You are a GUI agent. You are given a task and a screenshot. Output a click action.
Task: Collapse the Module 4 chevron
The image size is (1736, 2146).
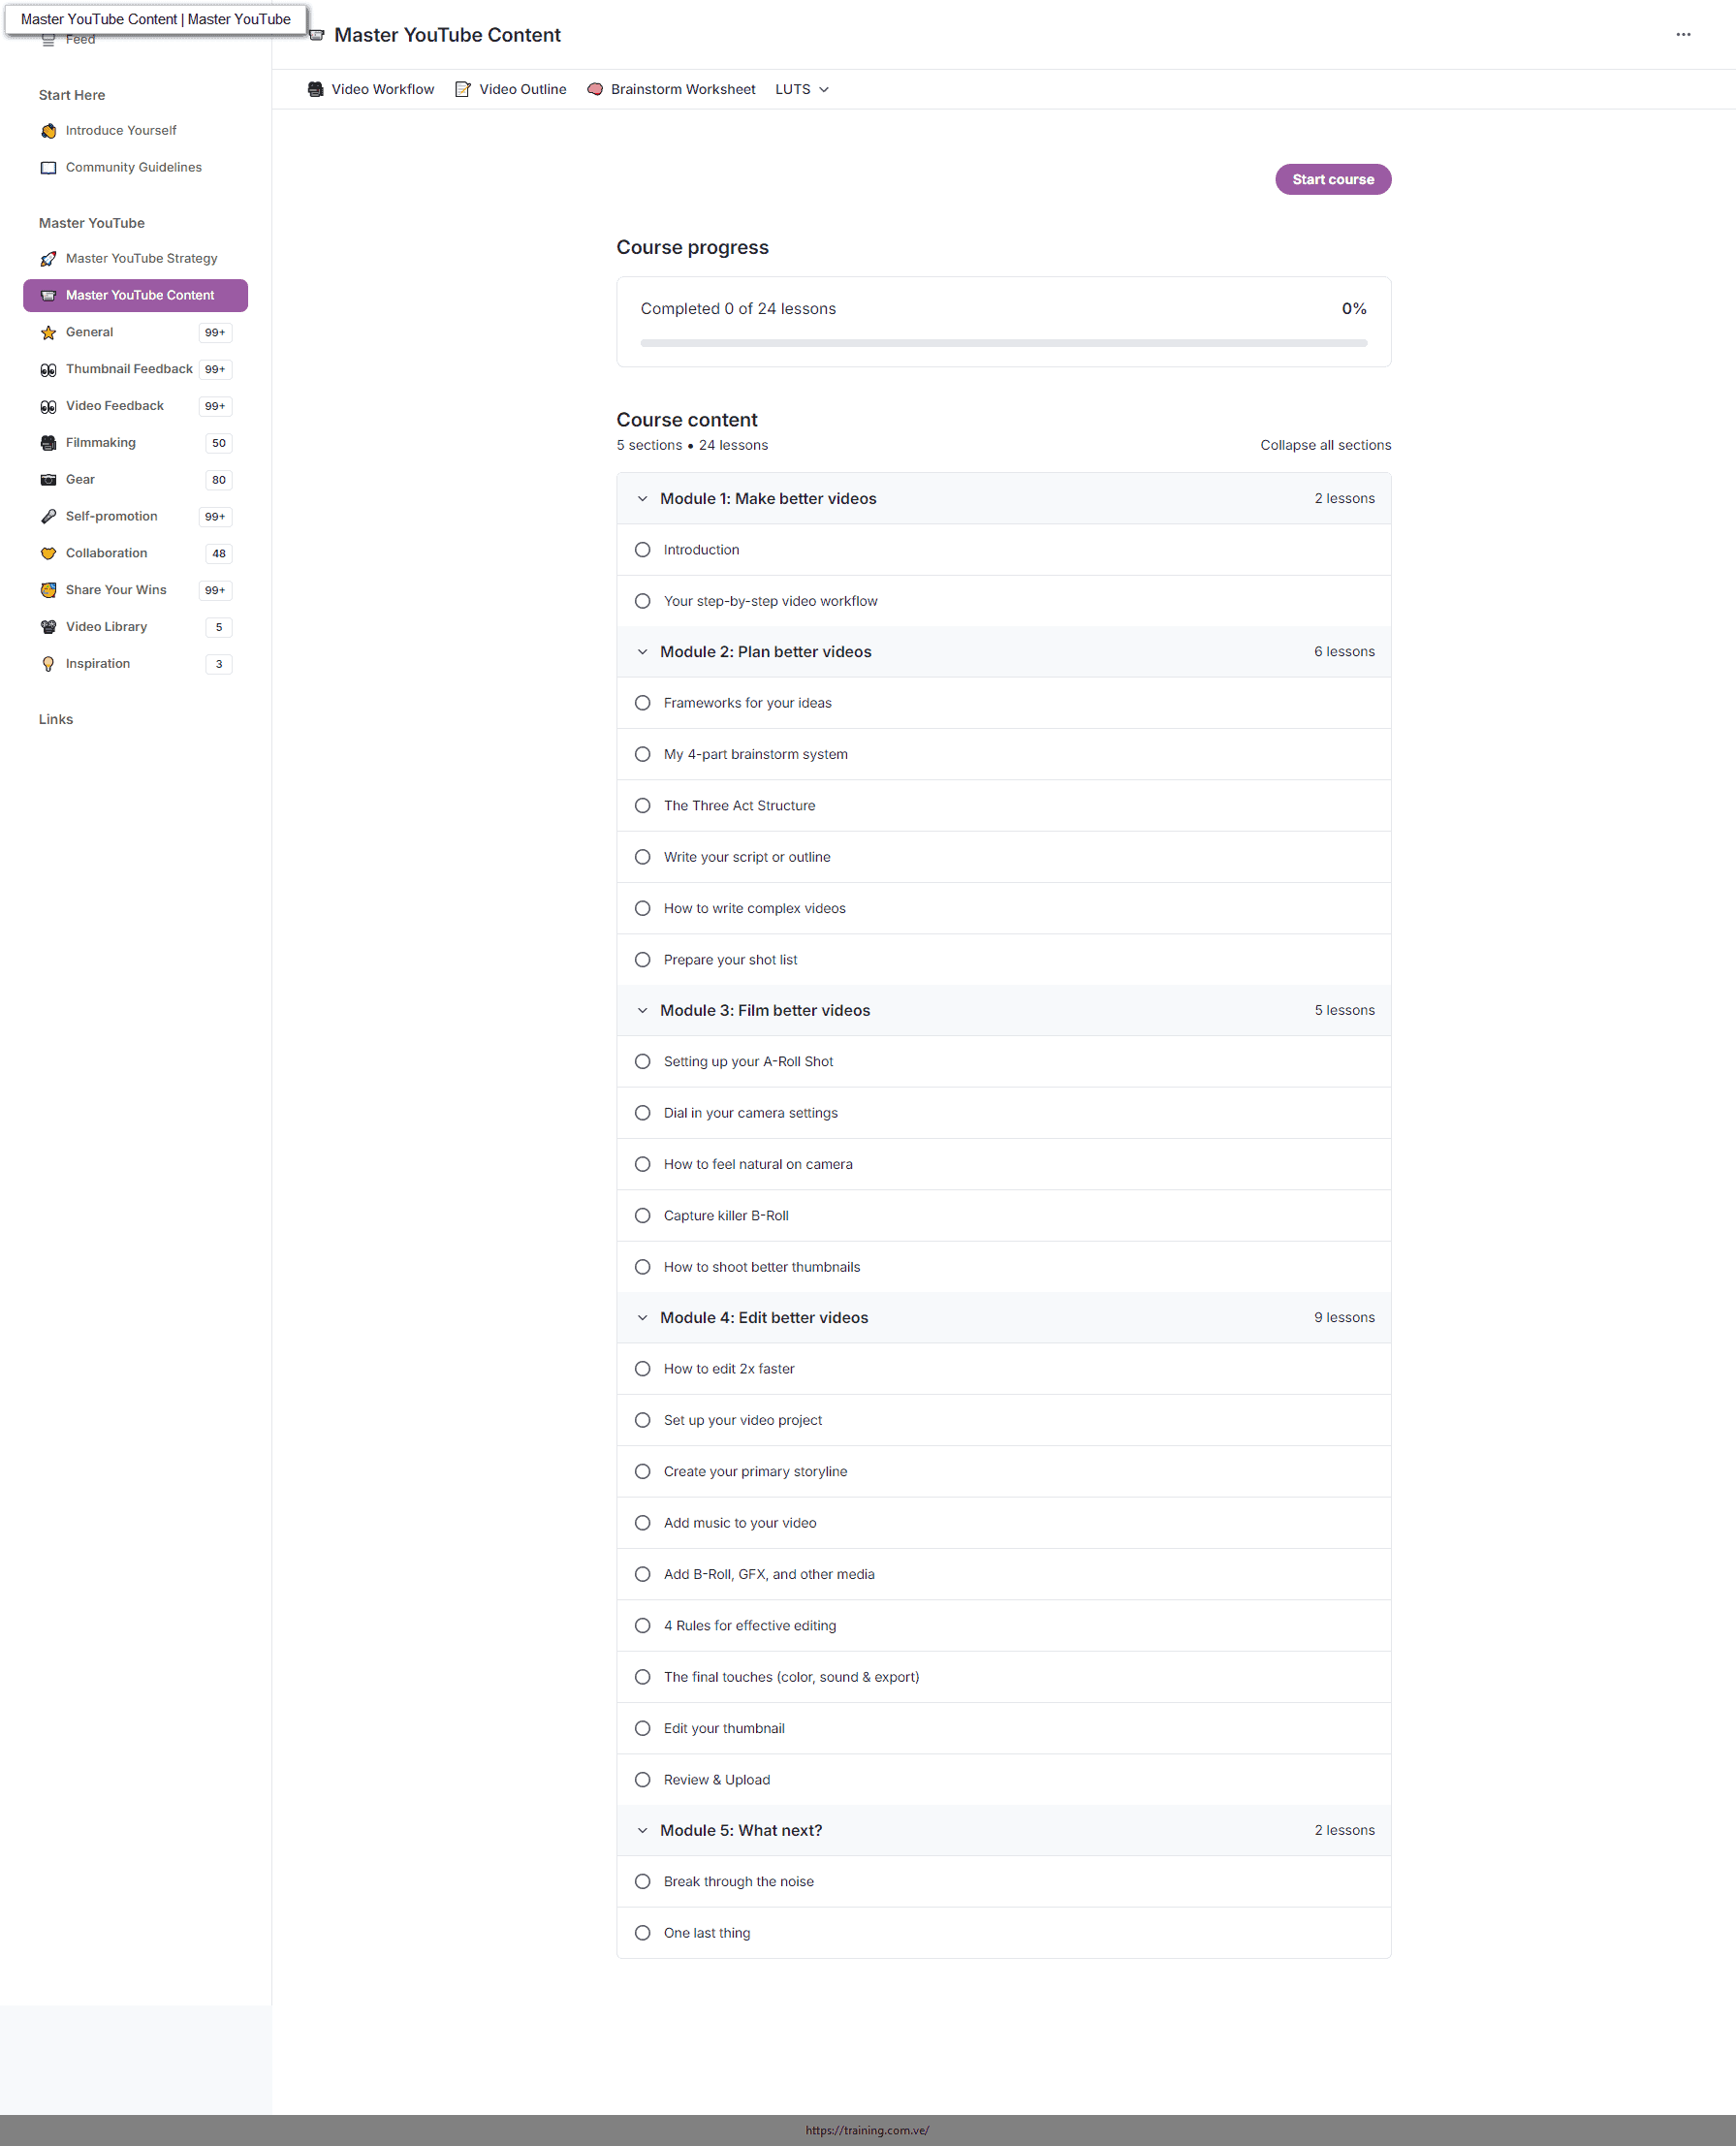point(643,1318)
